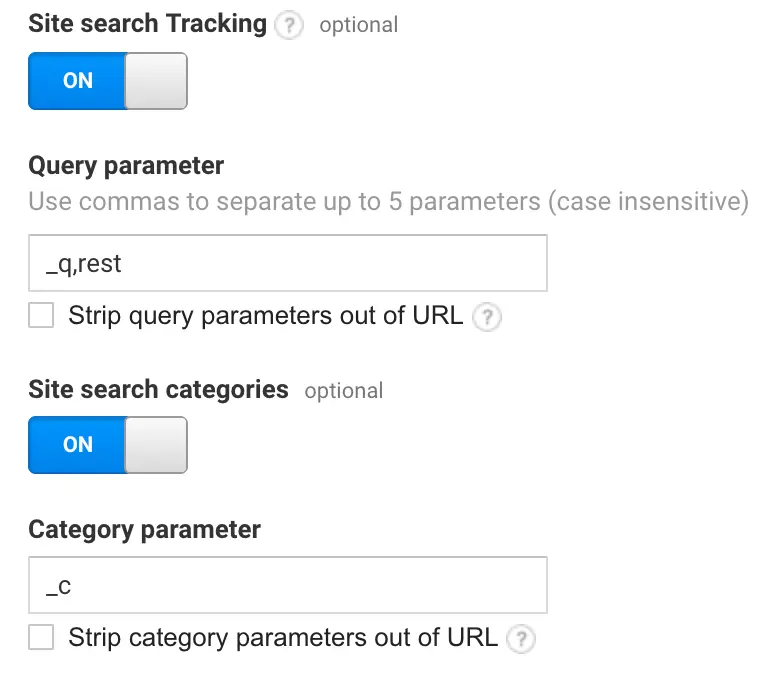Screen dimensions: 784x690
Task: Click the Strip category parameters label text
Action: pyautogui.click(x=283, y=638)
